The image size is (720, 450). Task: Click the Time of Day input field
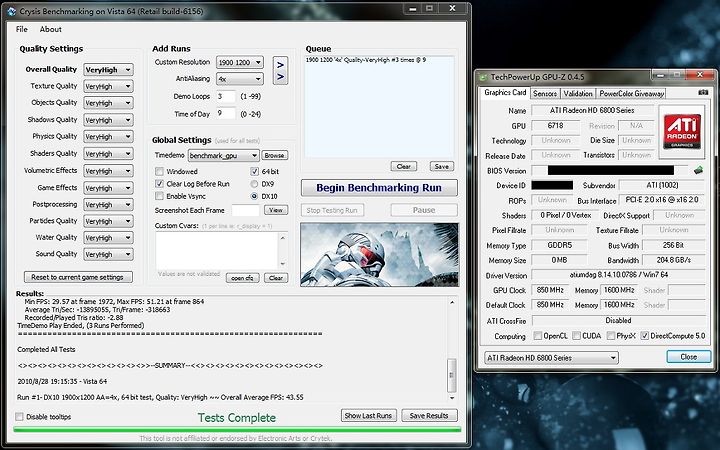tap(226, 113)
